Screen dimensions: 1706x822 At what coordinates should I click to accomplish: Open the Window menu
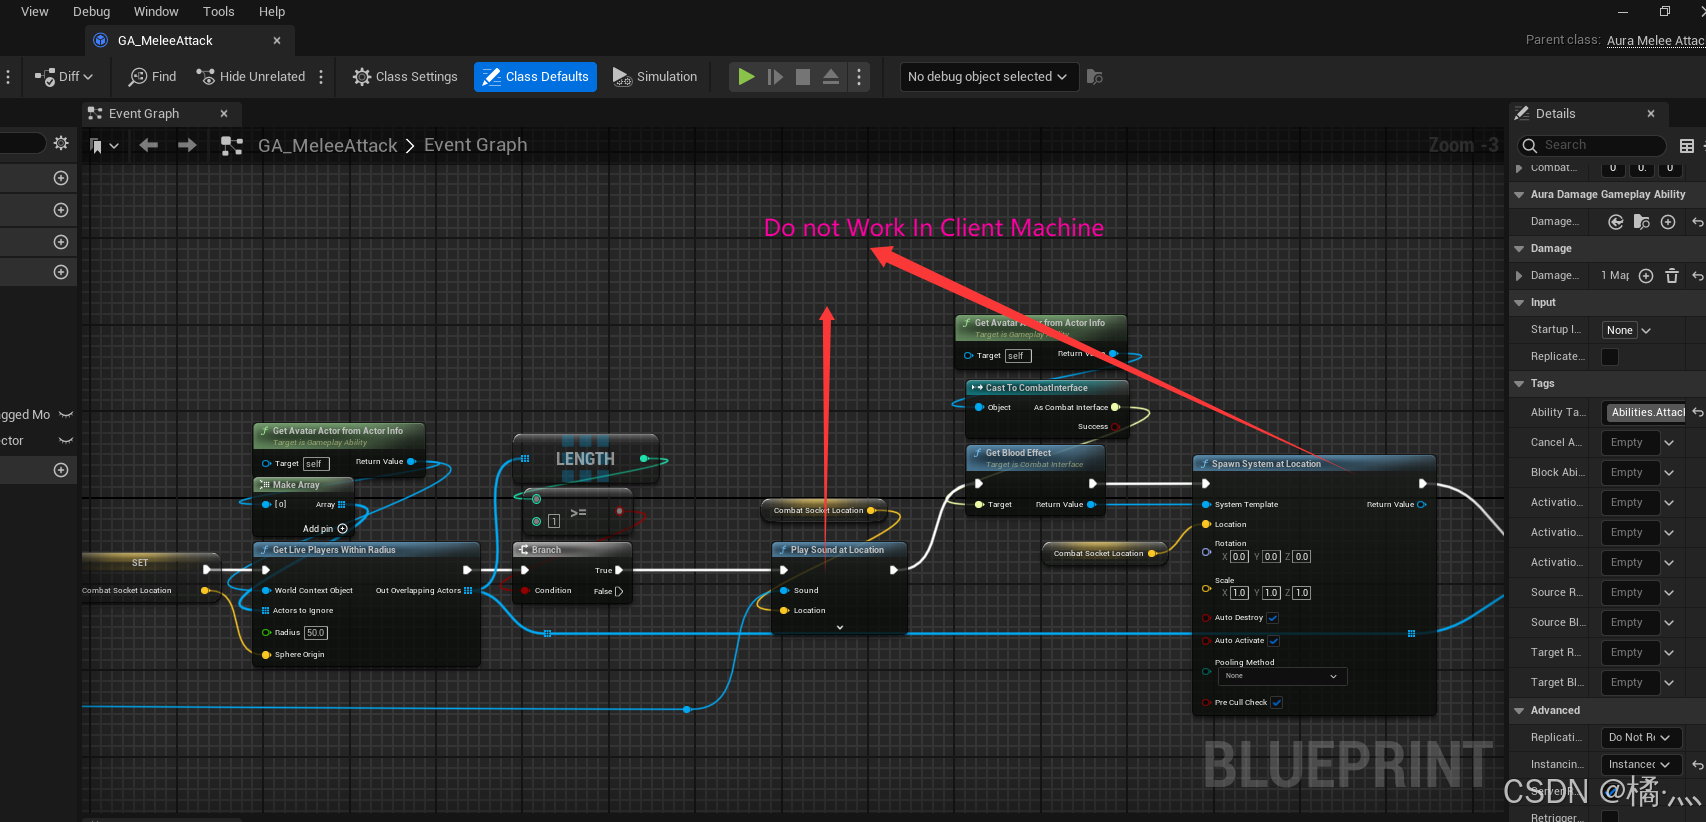click(156, 12)
